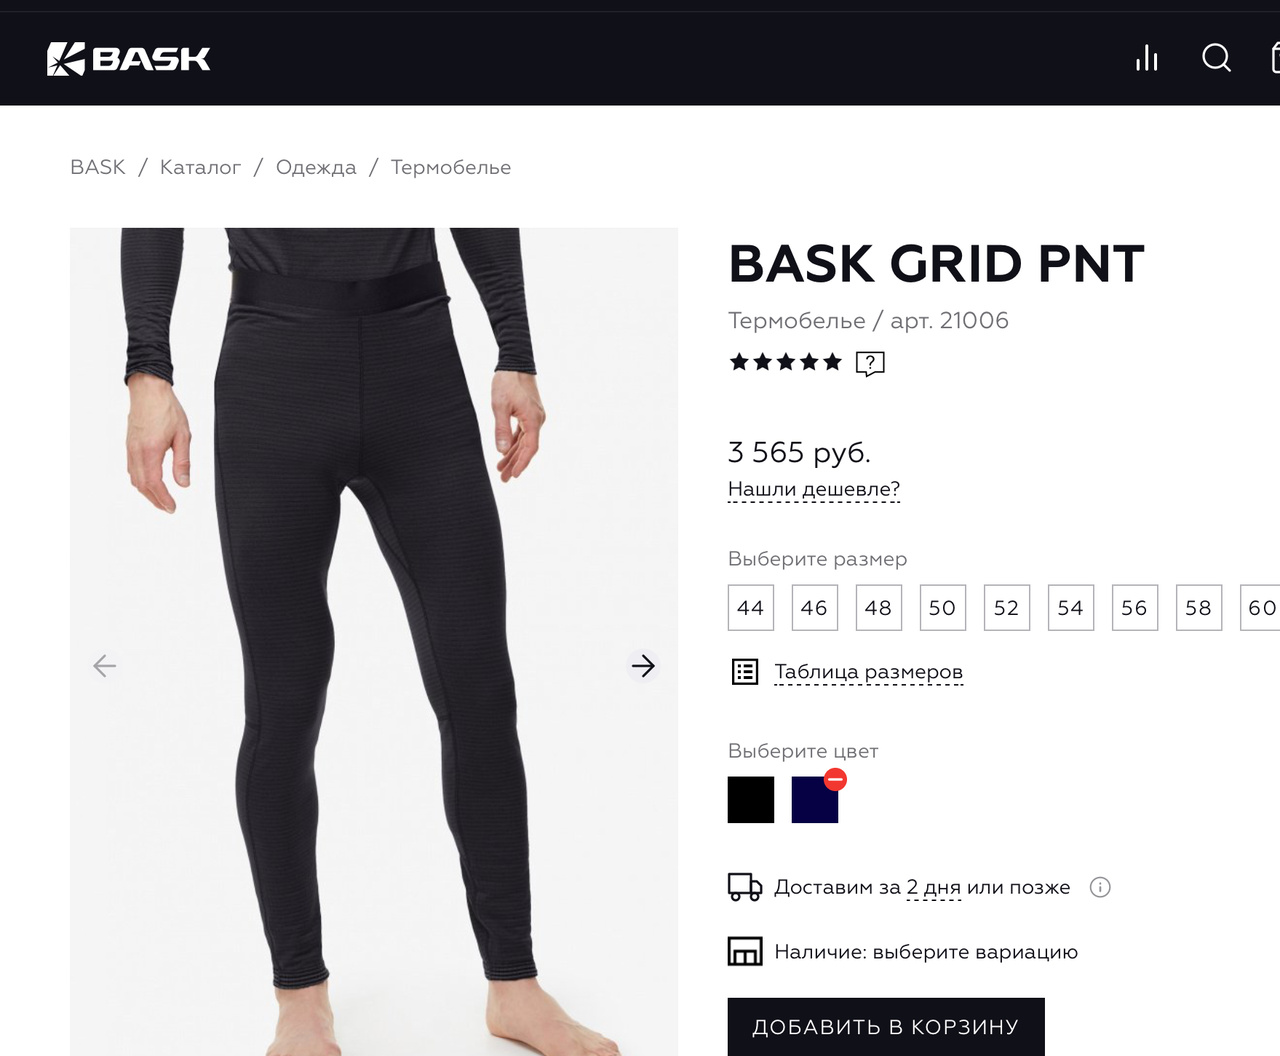The height and width of the screenshot is (1056, 1280).
Task: Open "Таблица размеров" size chart link
Action: 869,672
